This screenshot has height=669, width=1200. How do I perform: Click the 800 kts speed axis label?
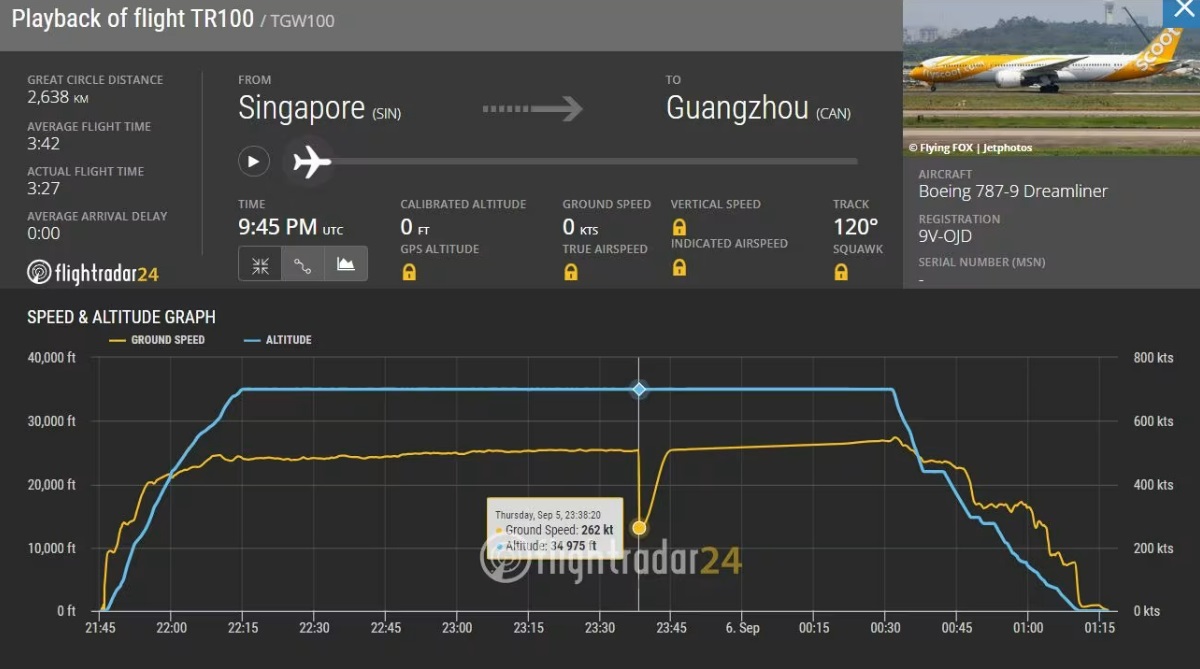point(1154,358)
